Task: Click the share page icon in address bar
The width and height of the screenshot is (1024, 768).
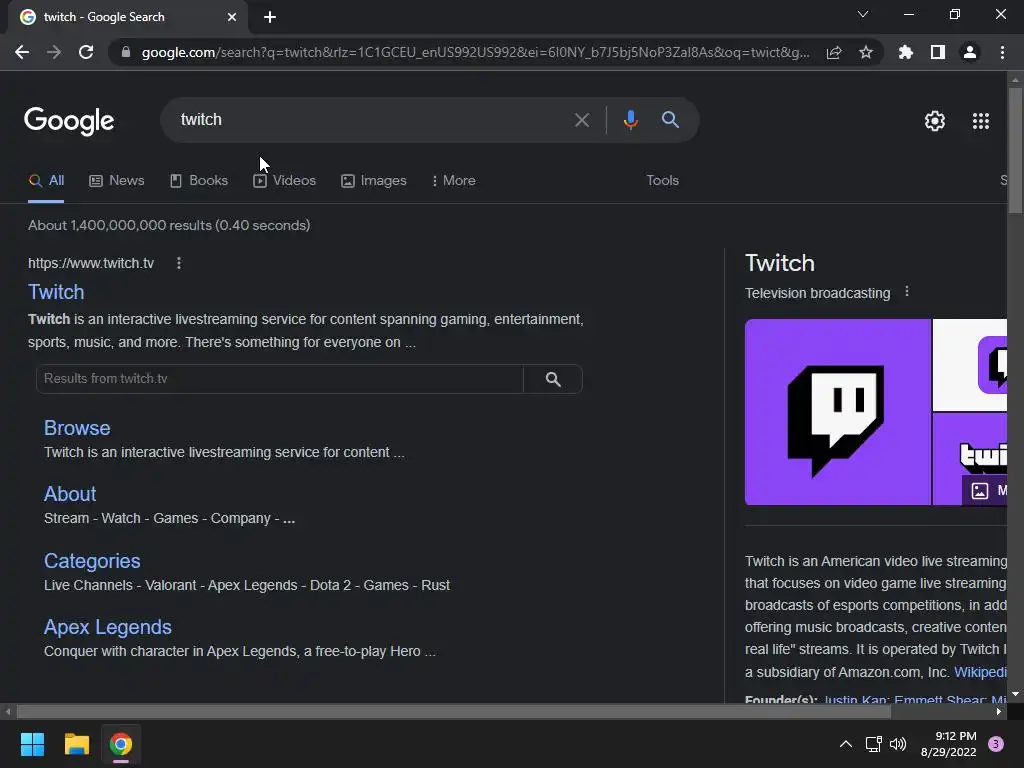Action: (834, 52)
